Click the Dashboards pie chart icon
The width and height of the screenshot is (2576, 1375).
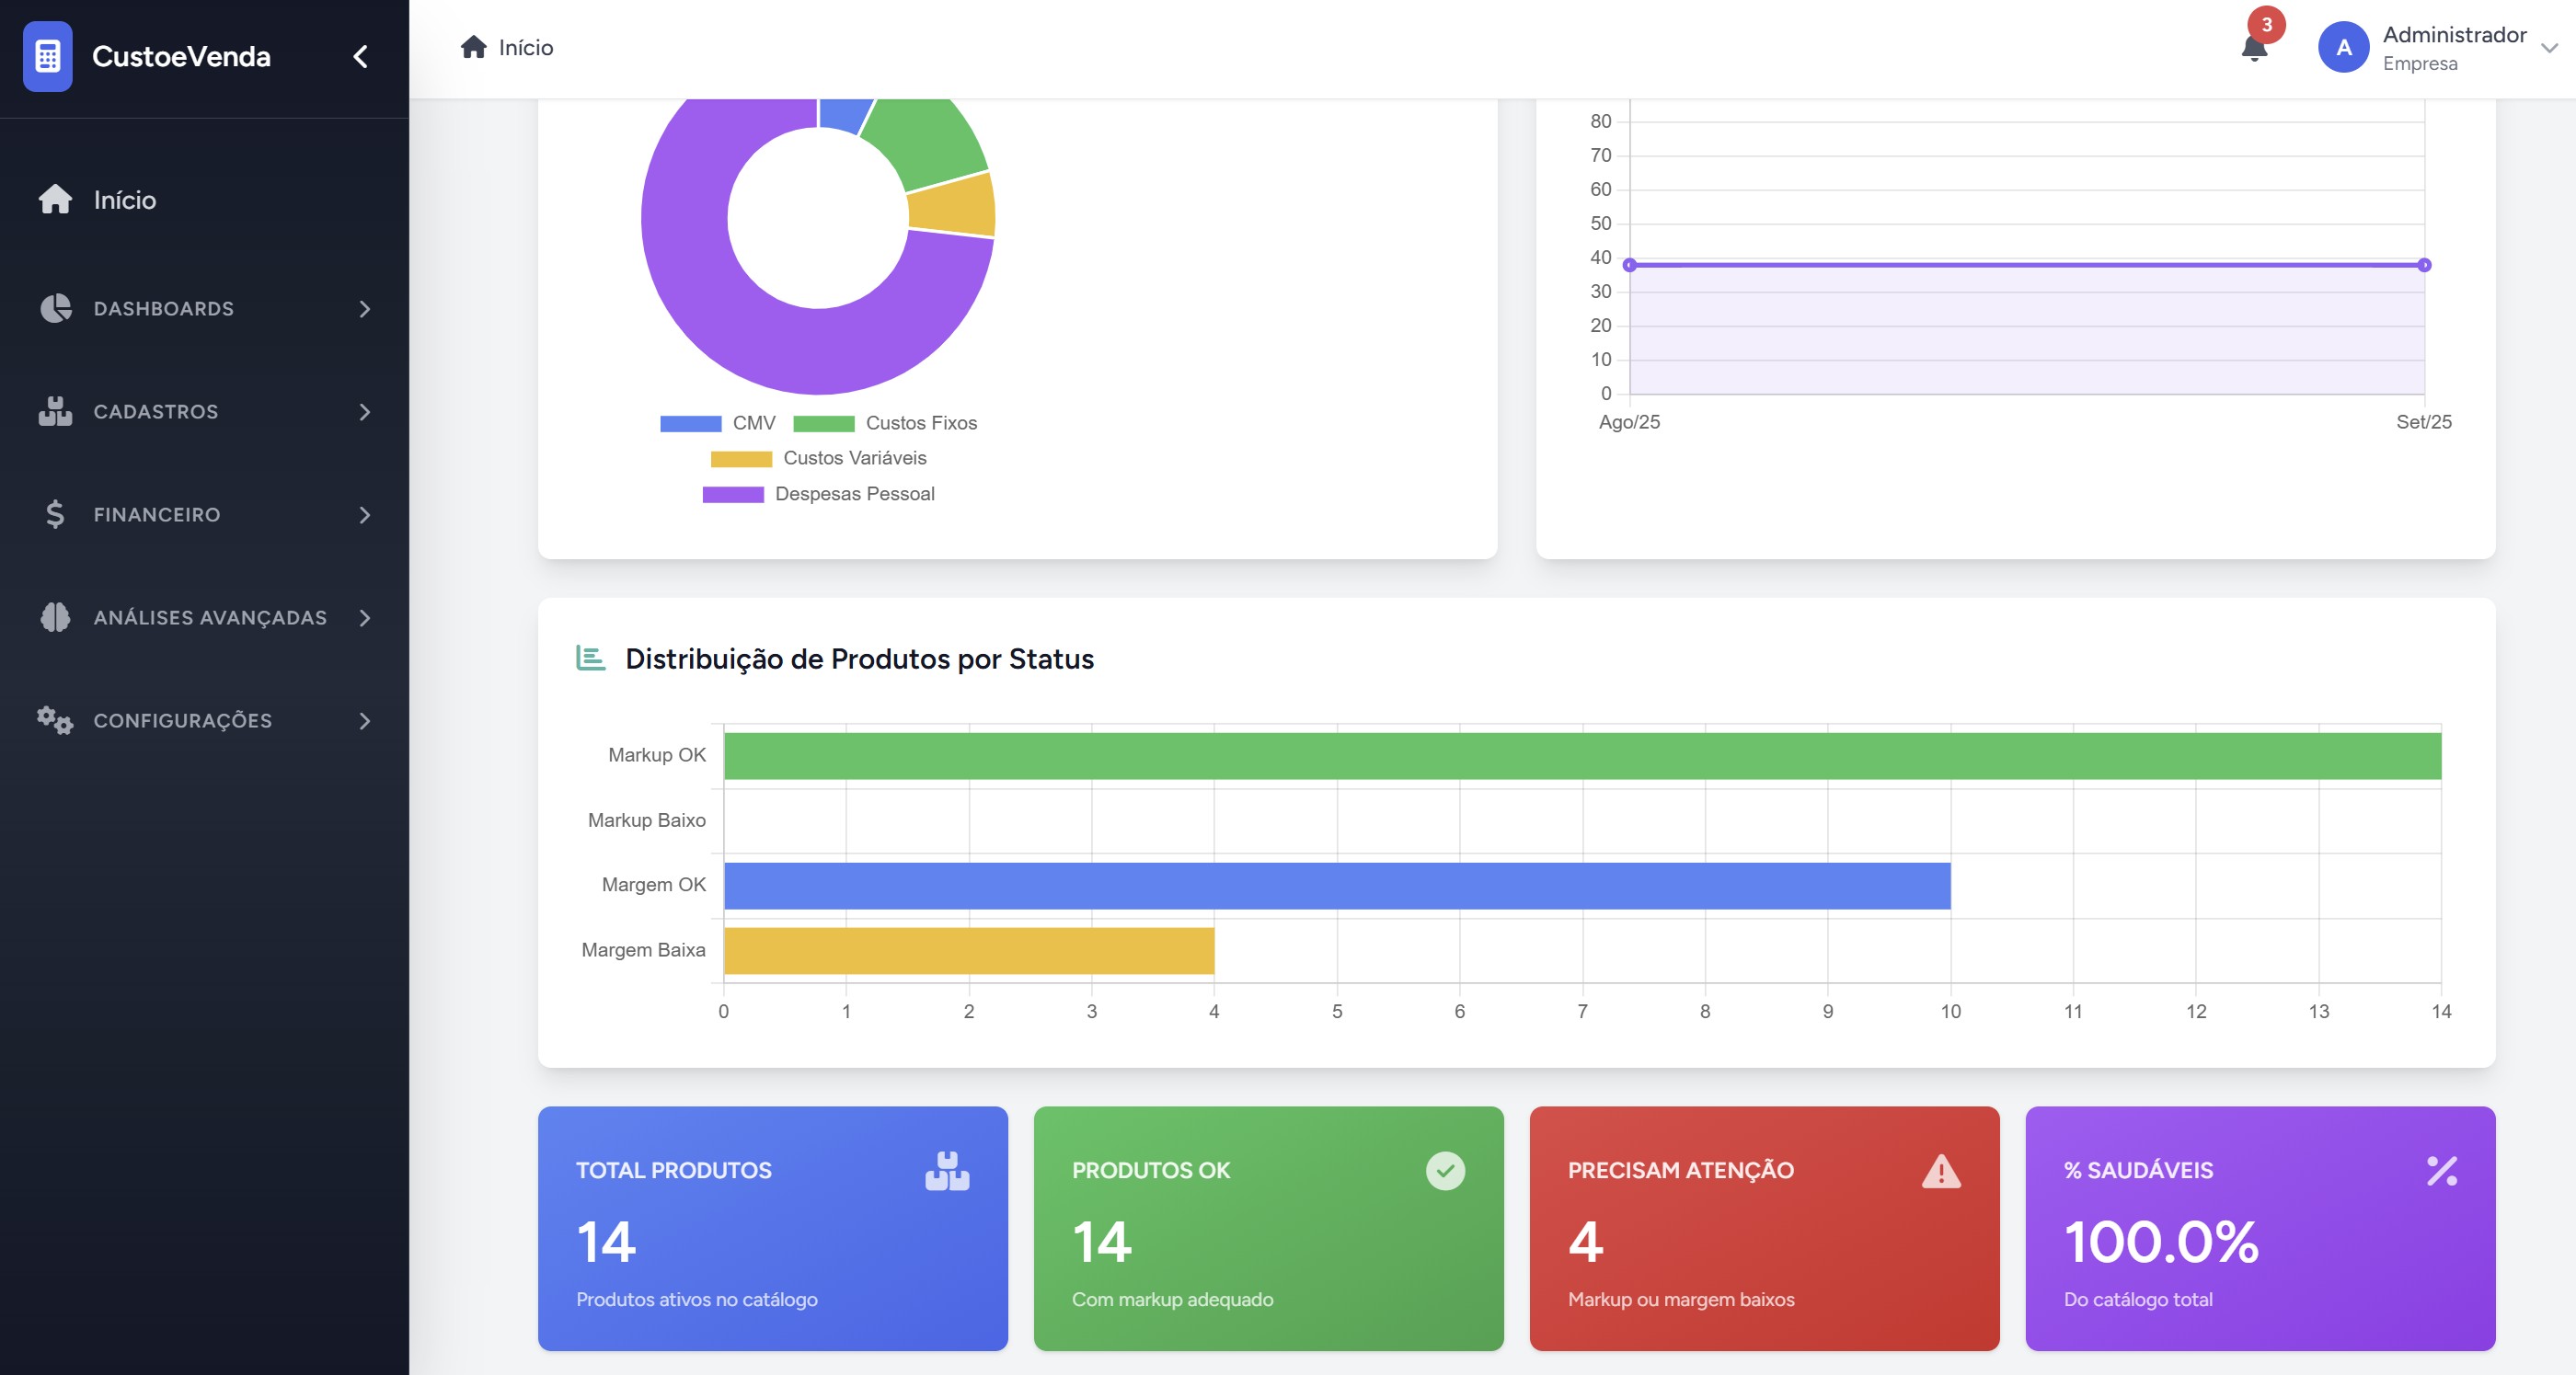point(55,308)
